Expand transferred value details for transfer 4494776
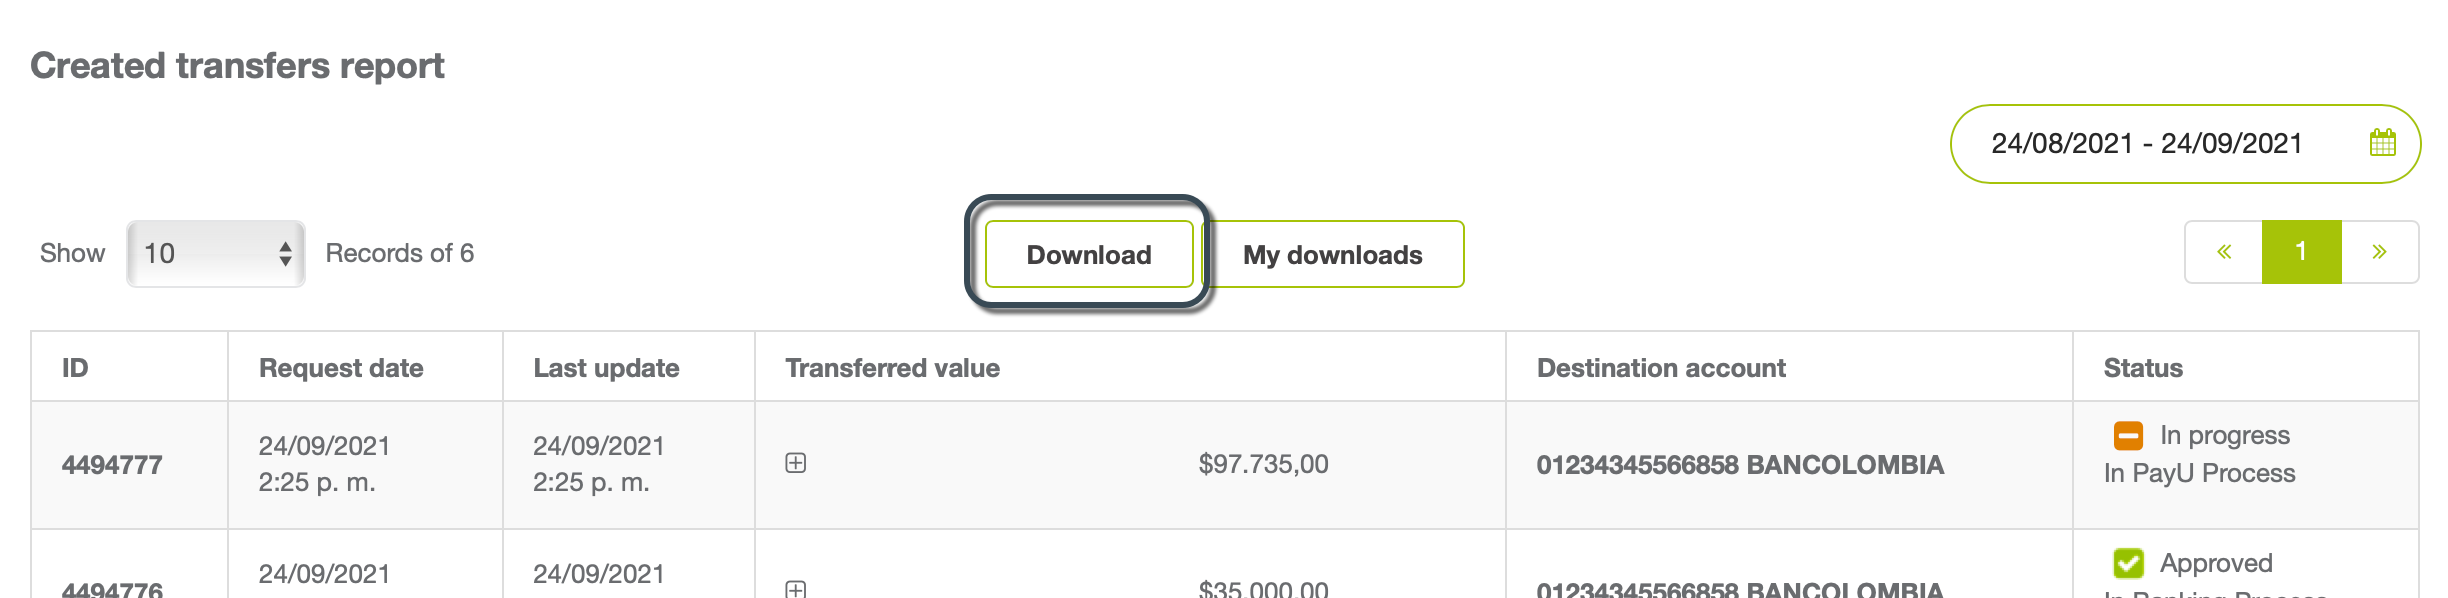The height and width of the screenshot is (598, 2448). click(x=796, y=589)
